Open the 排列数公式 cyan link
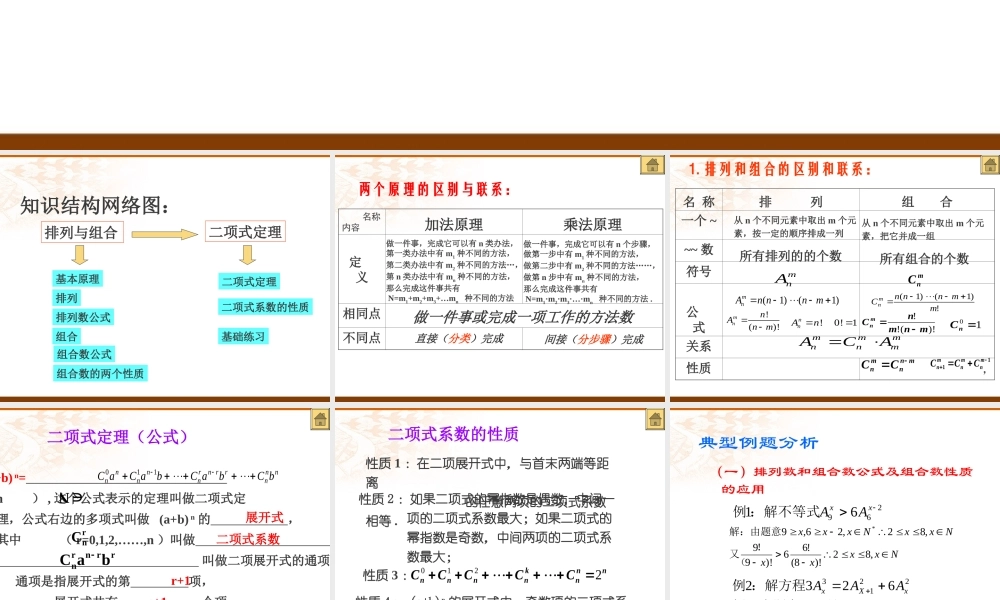The image size is (1000, 600). (83, 317)
